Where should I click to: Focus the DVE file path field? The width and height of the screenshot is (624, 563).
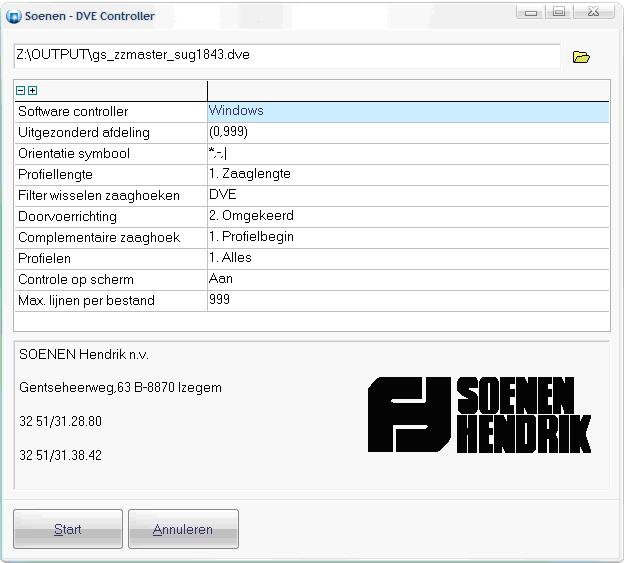(x=287, y=56)
